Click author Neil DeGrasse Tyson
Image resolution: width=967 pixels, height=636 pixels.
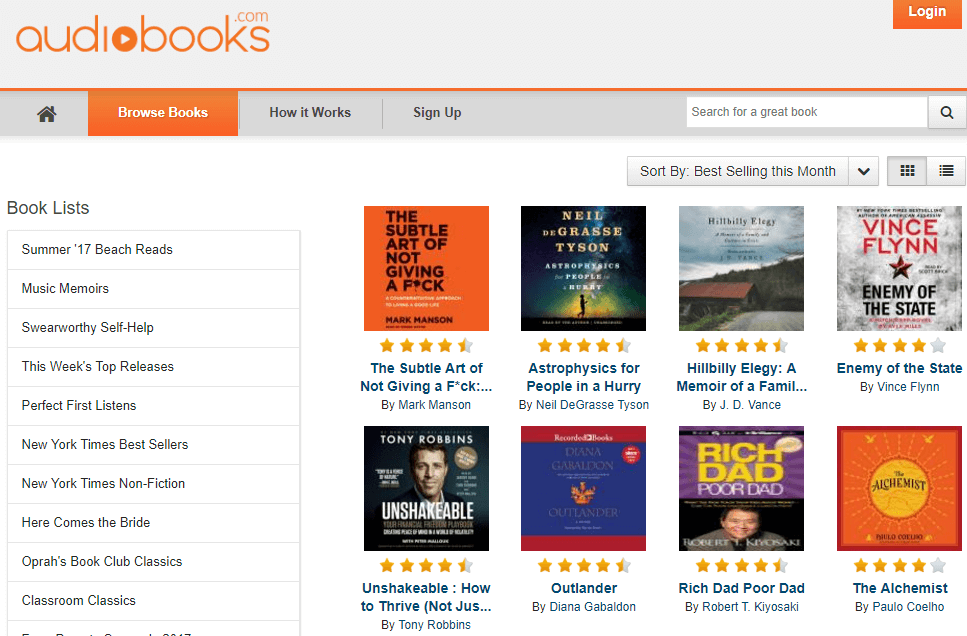[x=592, y=405]
